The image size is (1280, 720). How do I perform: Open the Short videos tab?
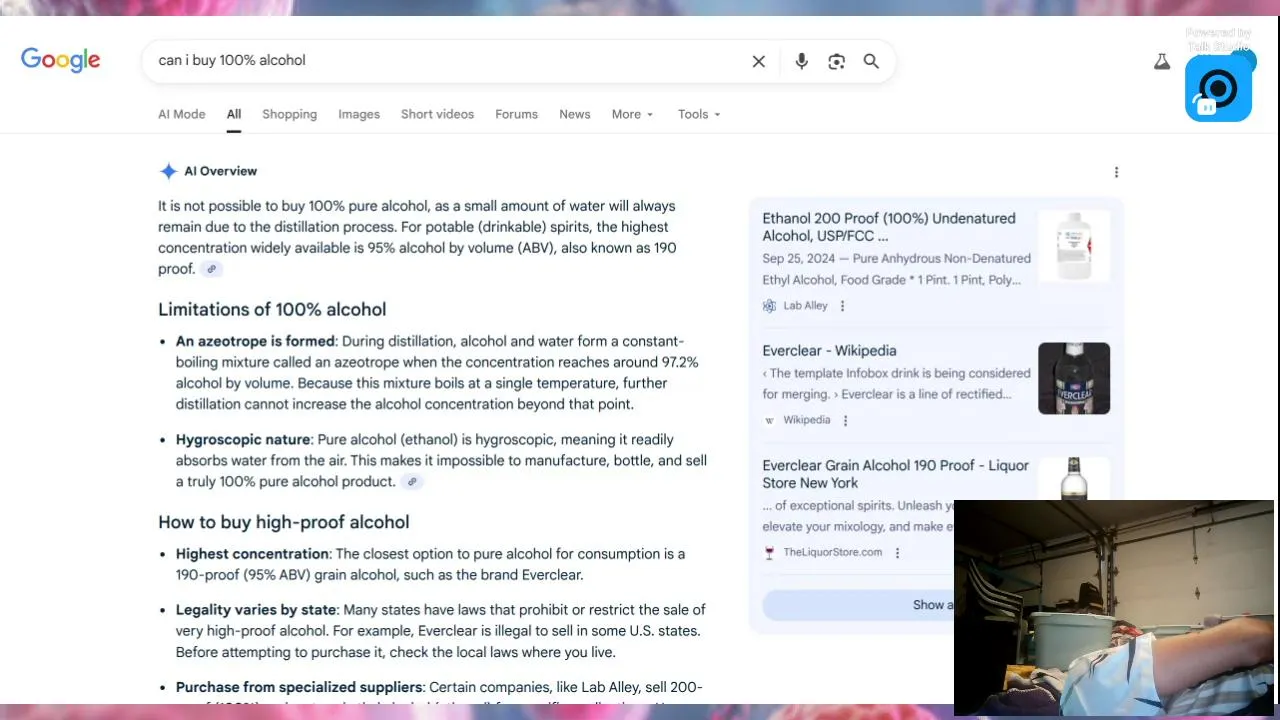tap(437, 114)
